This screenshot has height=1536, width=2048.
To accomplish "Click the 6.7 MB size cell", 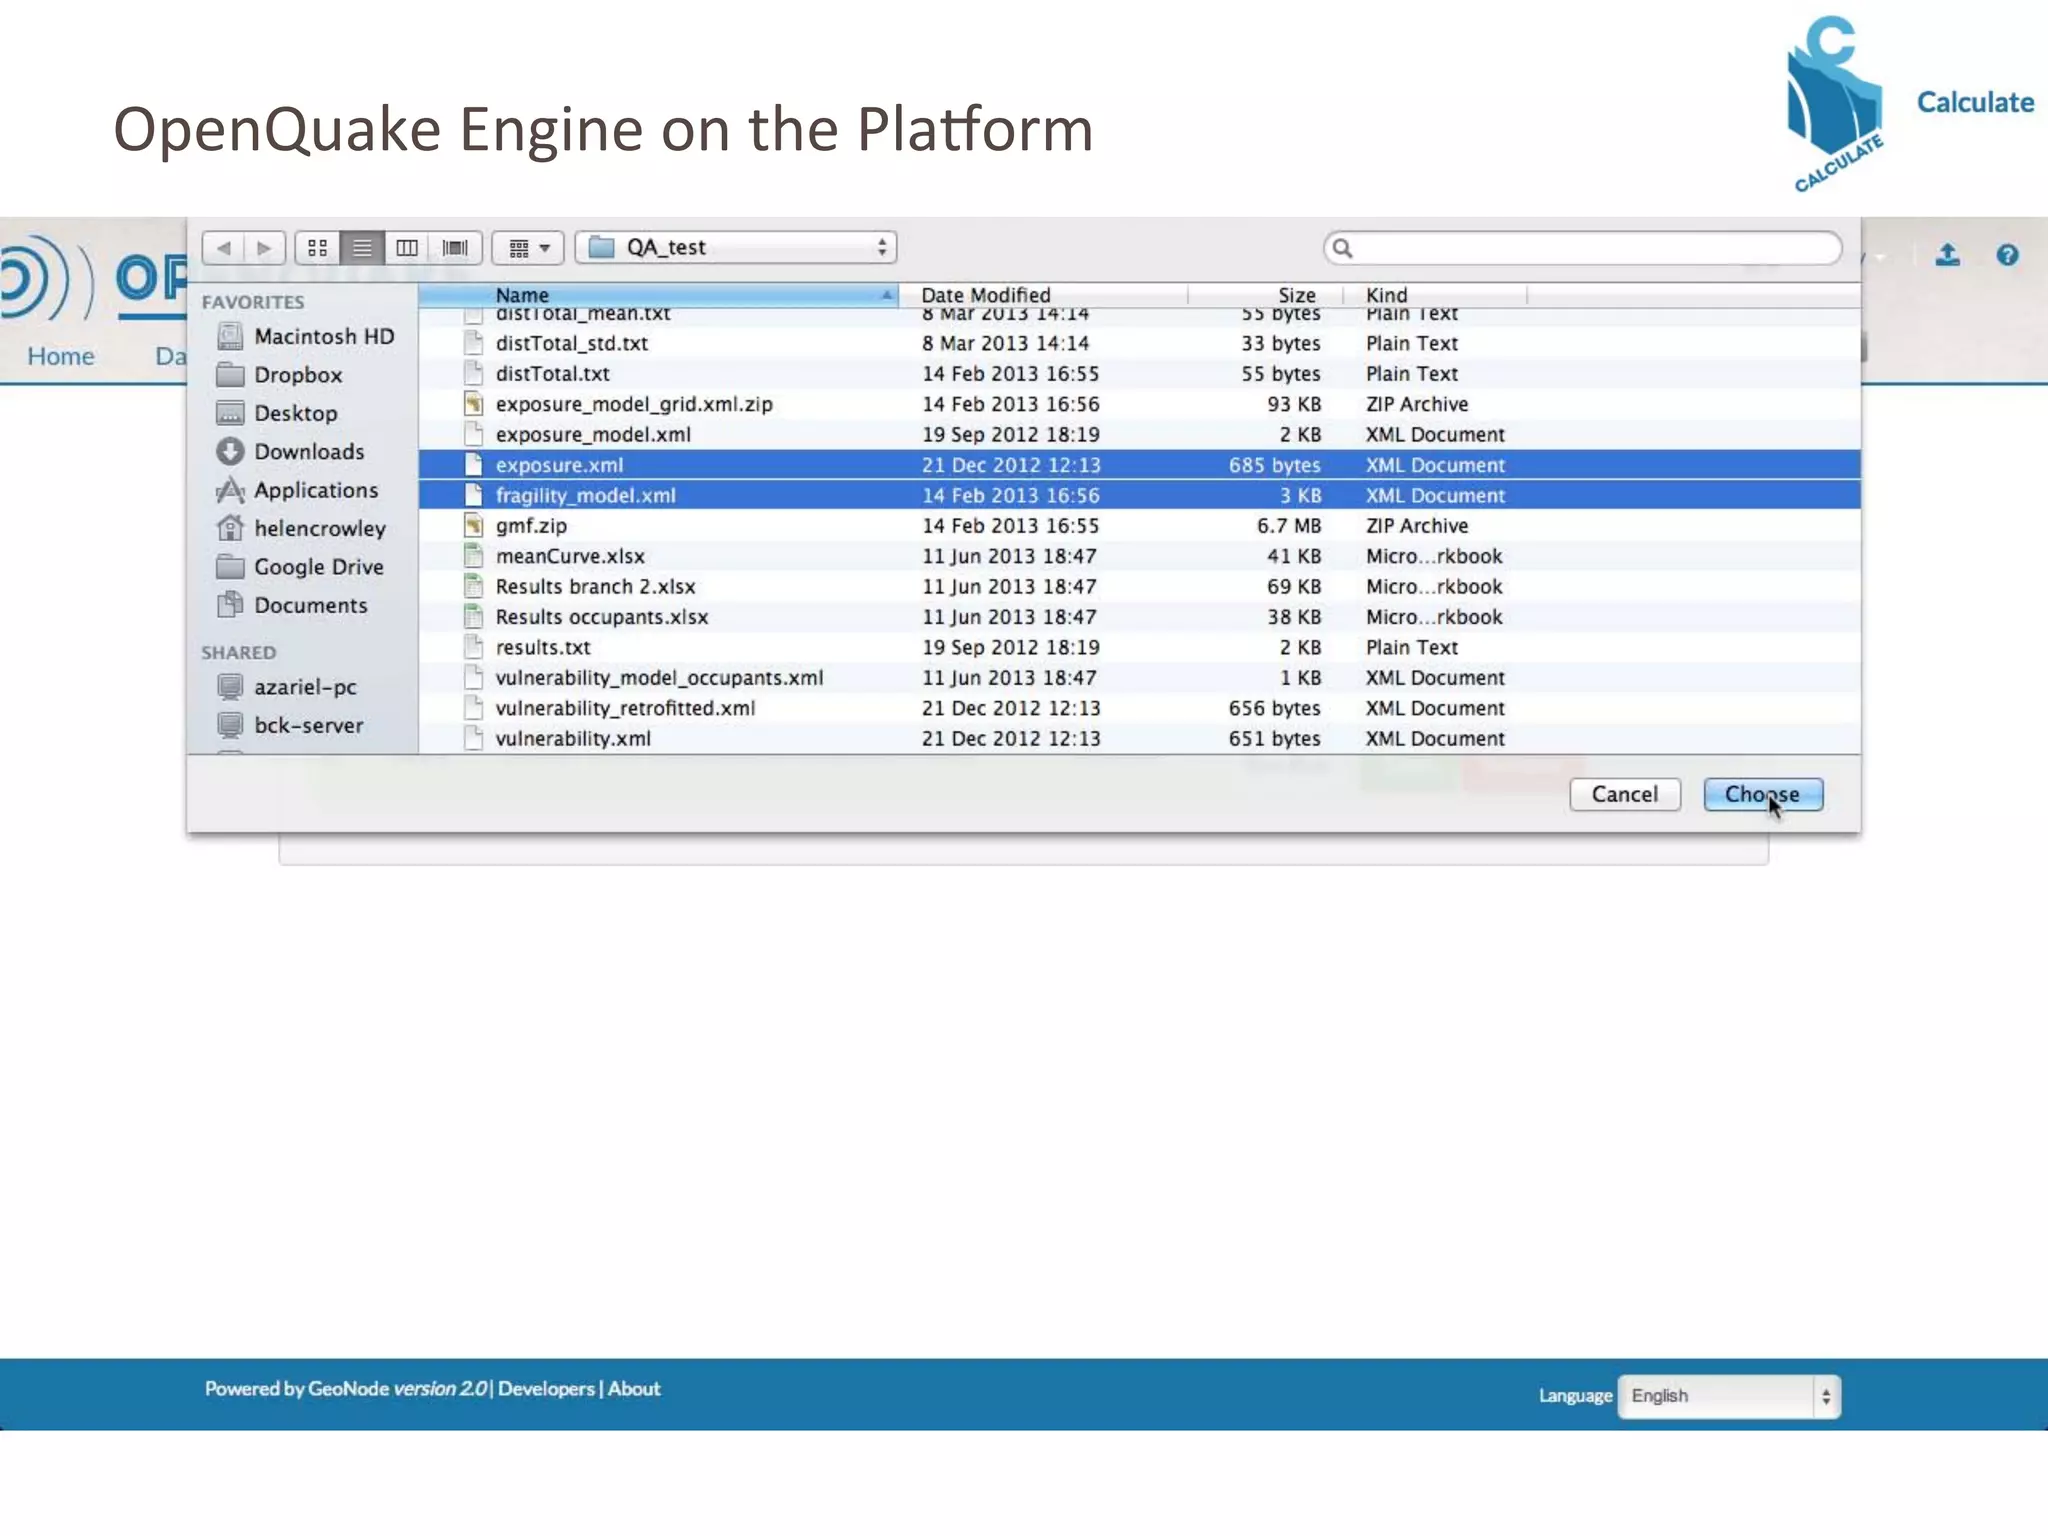I will pyautogui.click(x=1289, y=525).
